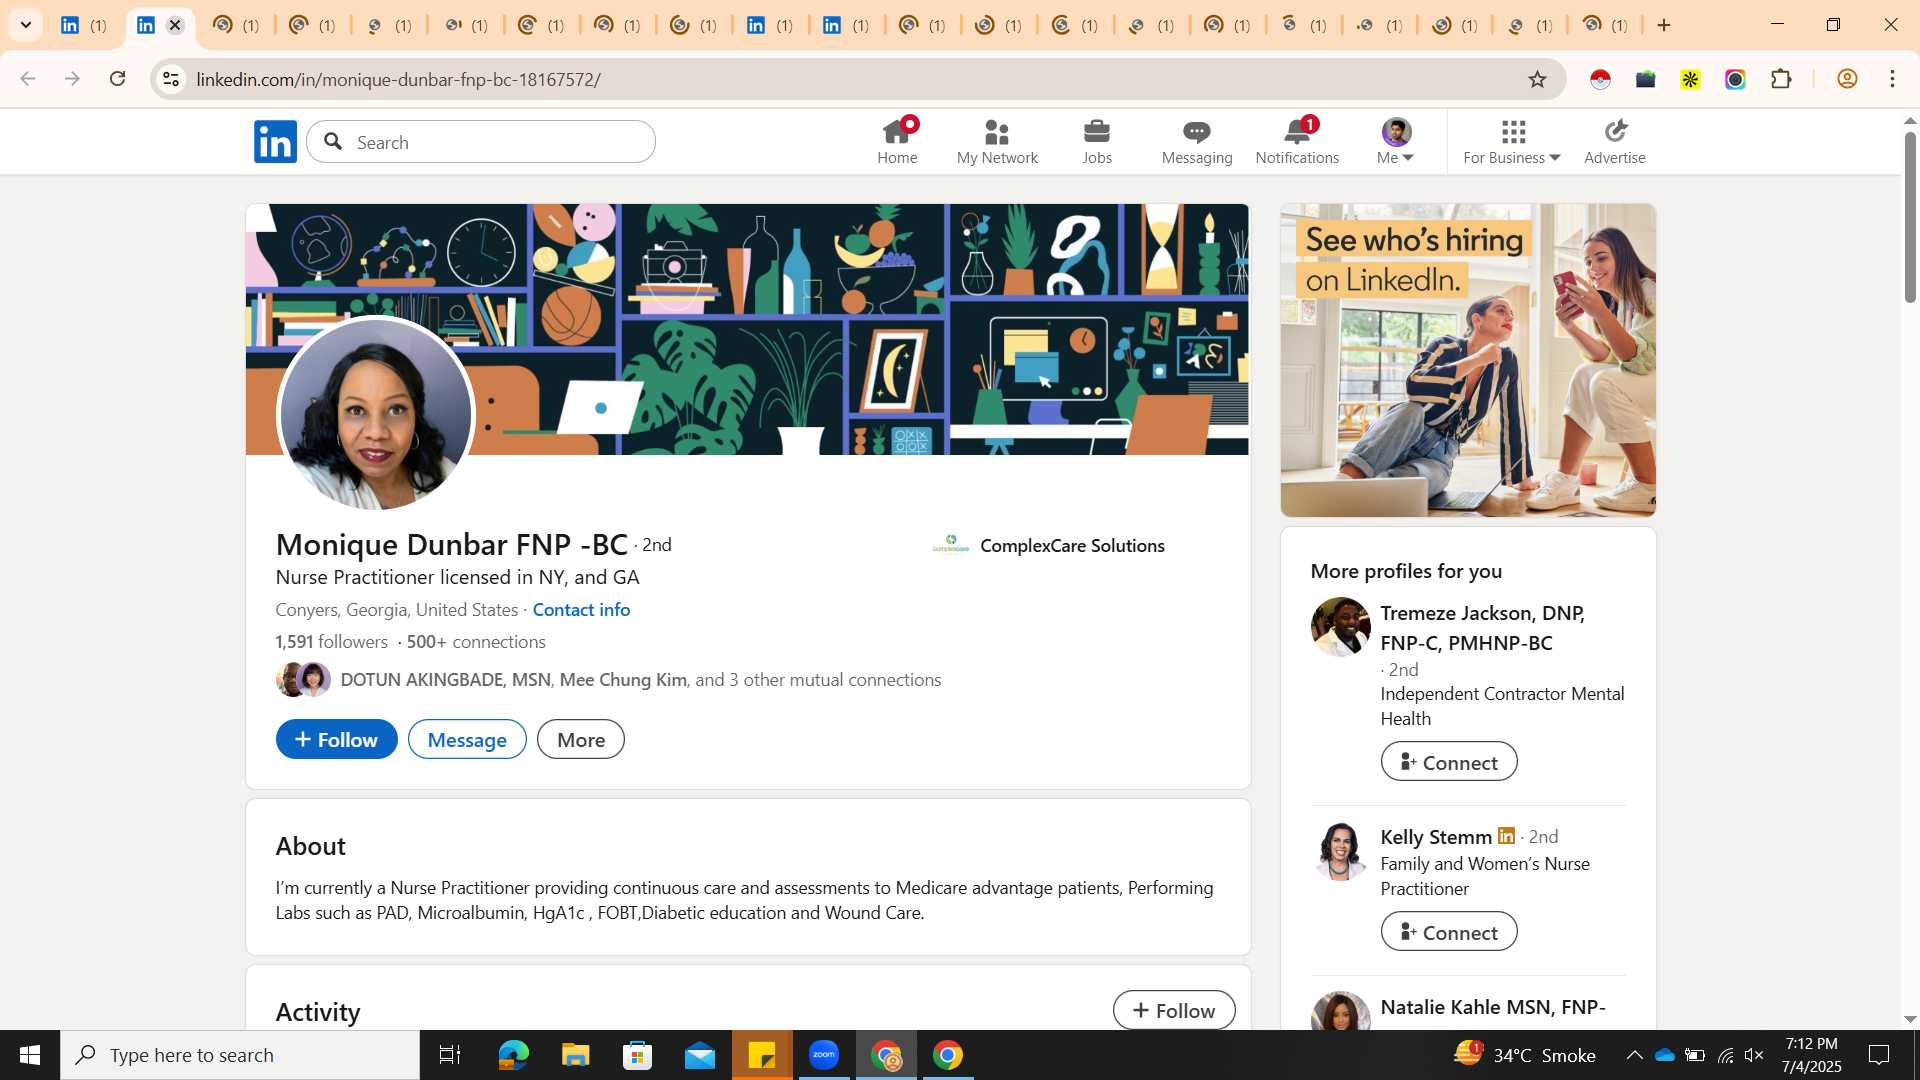
Task: Click the scrollbar down arrow
Action: (x=1910, y=1020)
